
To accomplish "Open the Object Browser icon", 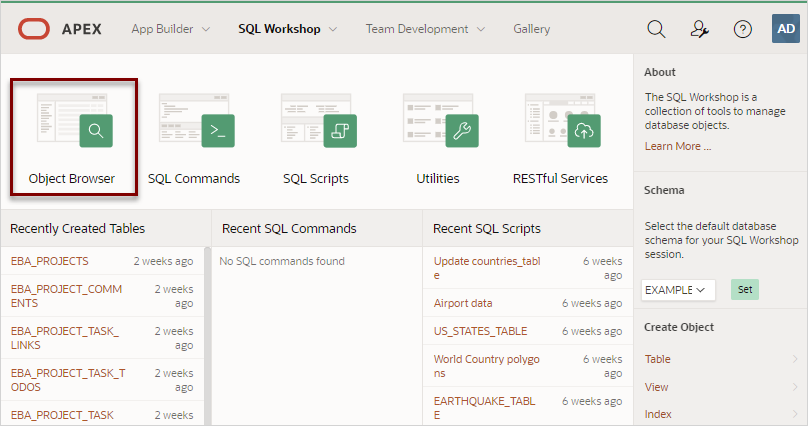I will pos(75,120).
